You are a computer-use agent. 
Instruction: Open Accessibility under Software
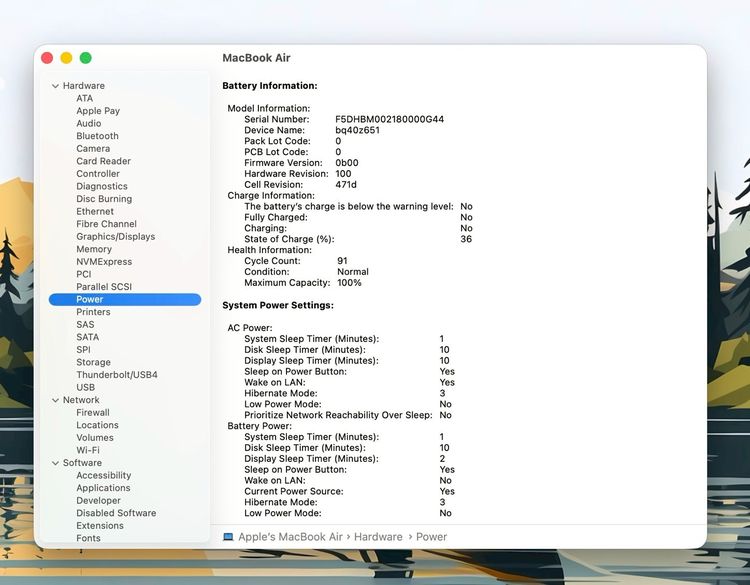click(x=103, y=475)
